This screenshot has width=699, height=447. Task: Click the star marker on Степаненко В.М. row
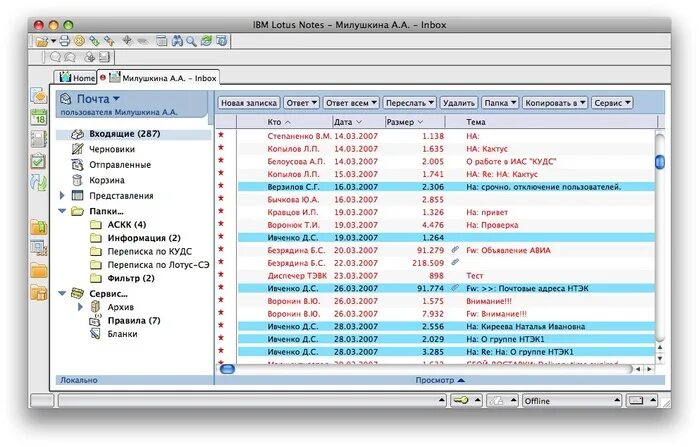pyautogui.click(x=221, y=135)
